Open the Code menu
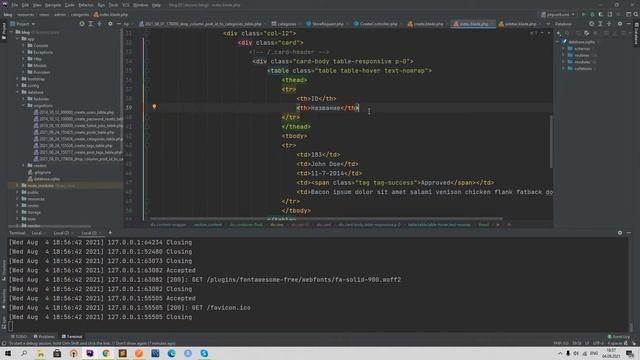The width and height of the screenshot is (640, 360). 70,5
